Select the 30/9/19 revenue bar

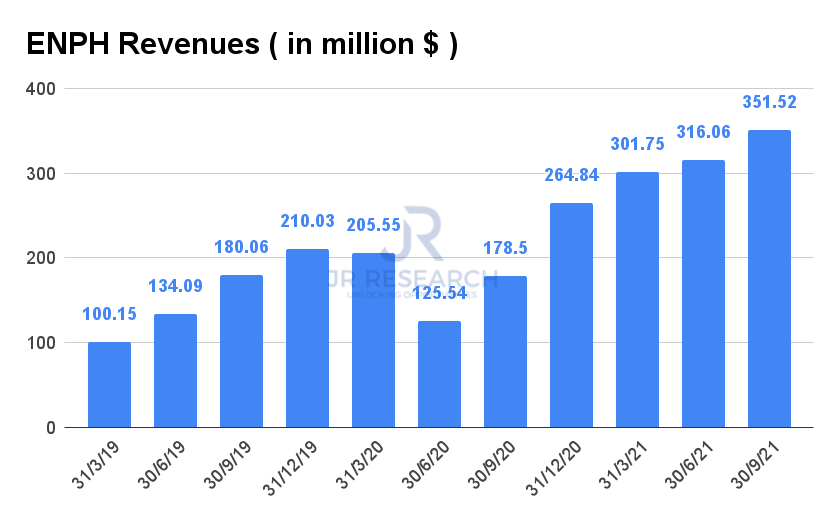pyautogui.click(x=241, y=351)
